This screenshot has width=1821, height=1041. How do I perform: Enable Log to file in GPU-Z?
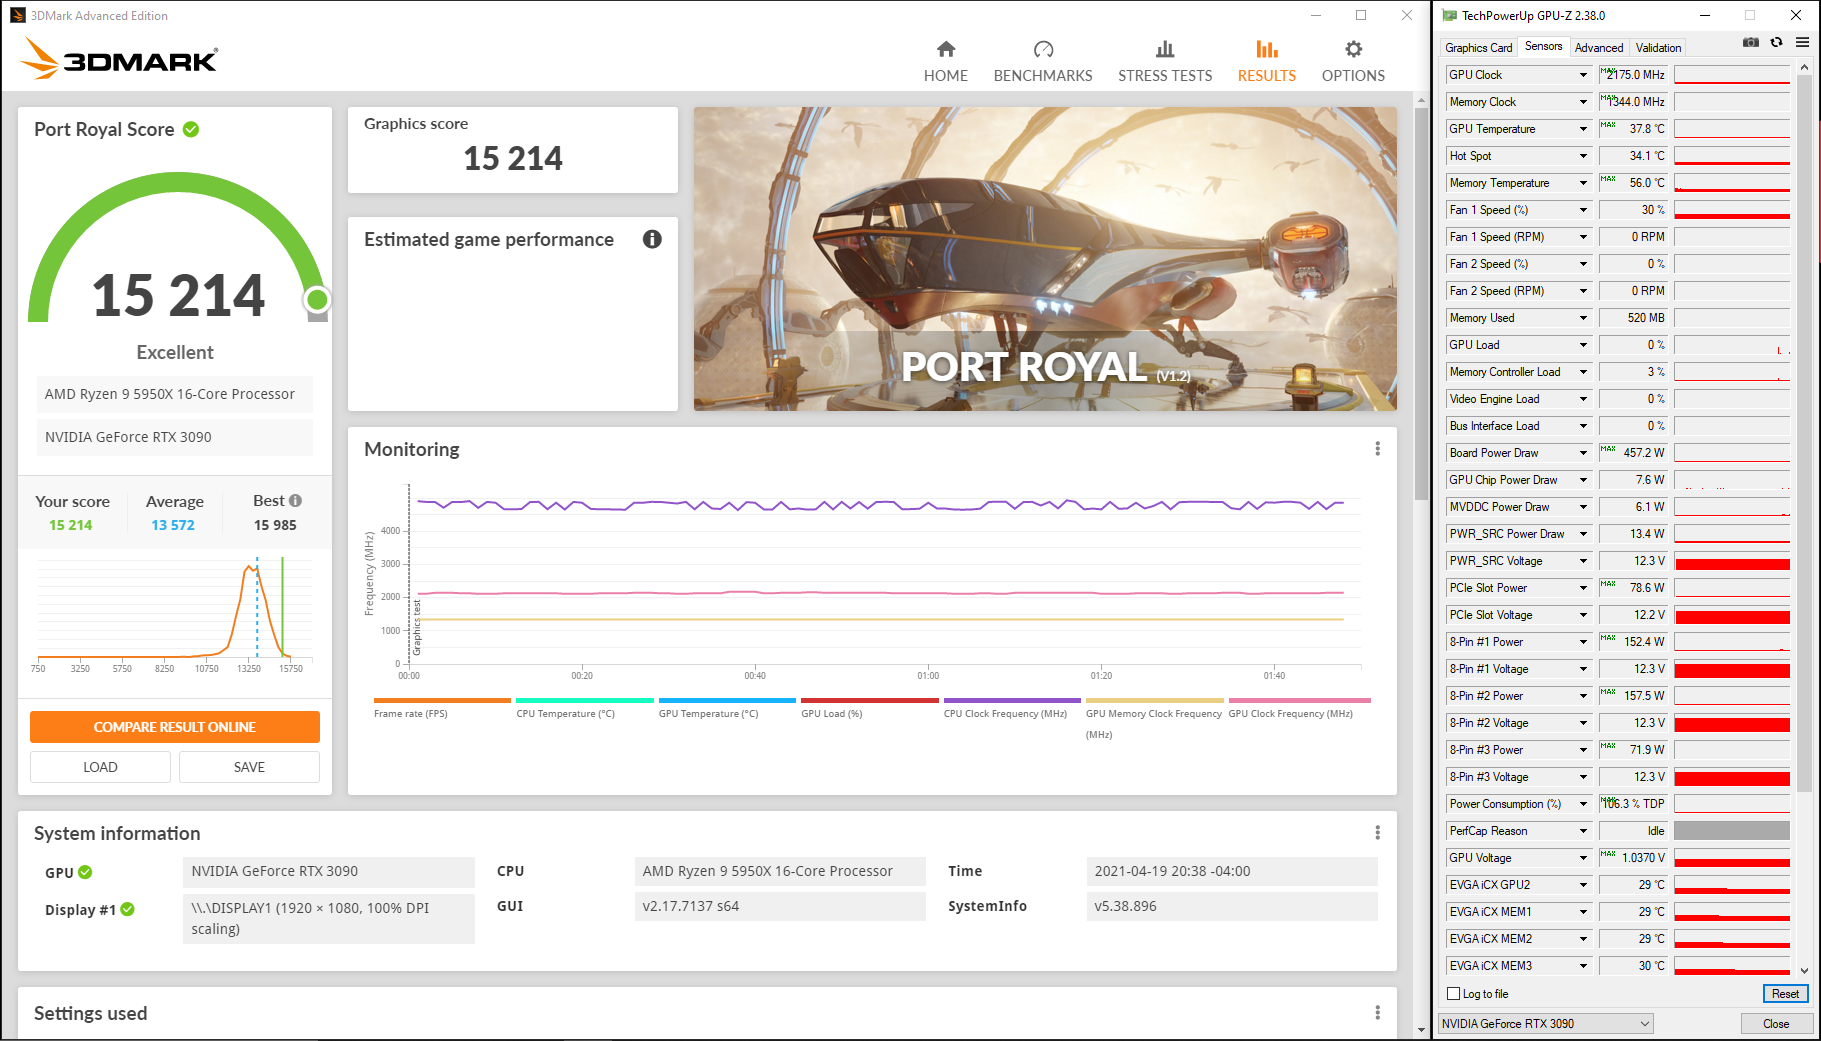pos(1454,994)
